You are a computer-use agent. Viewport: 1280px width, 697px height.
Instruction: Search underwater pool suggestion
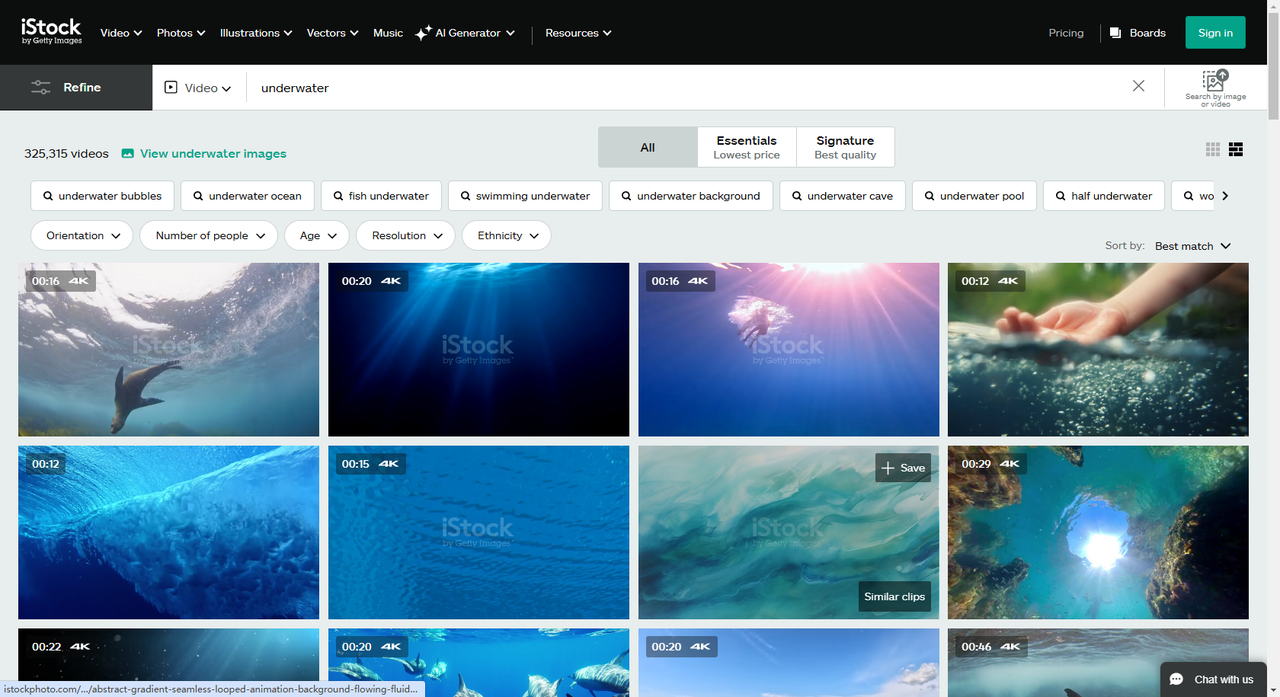(975, 196)
